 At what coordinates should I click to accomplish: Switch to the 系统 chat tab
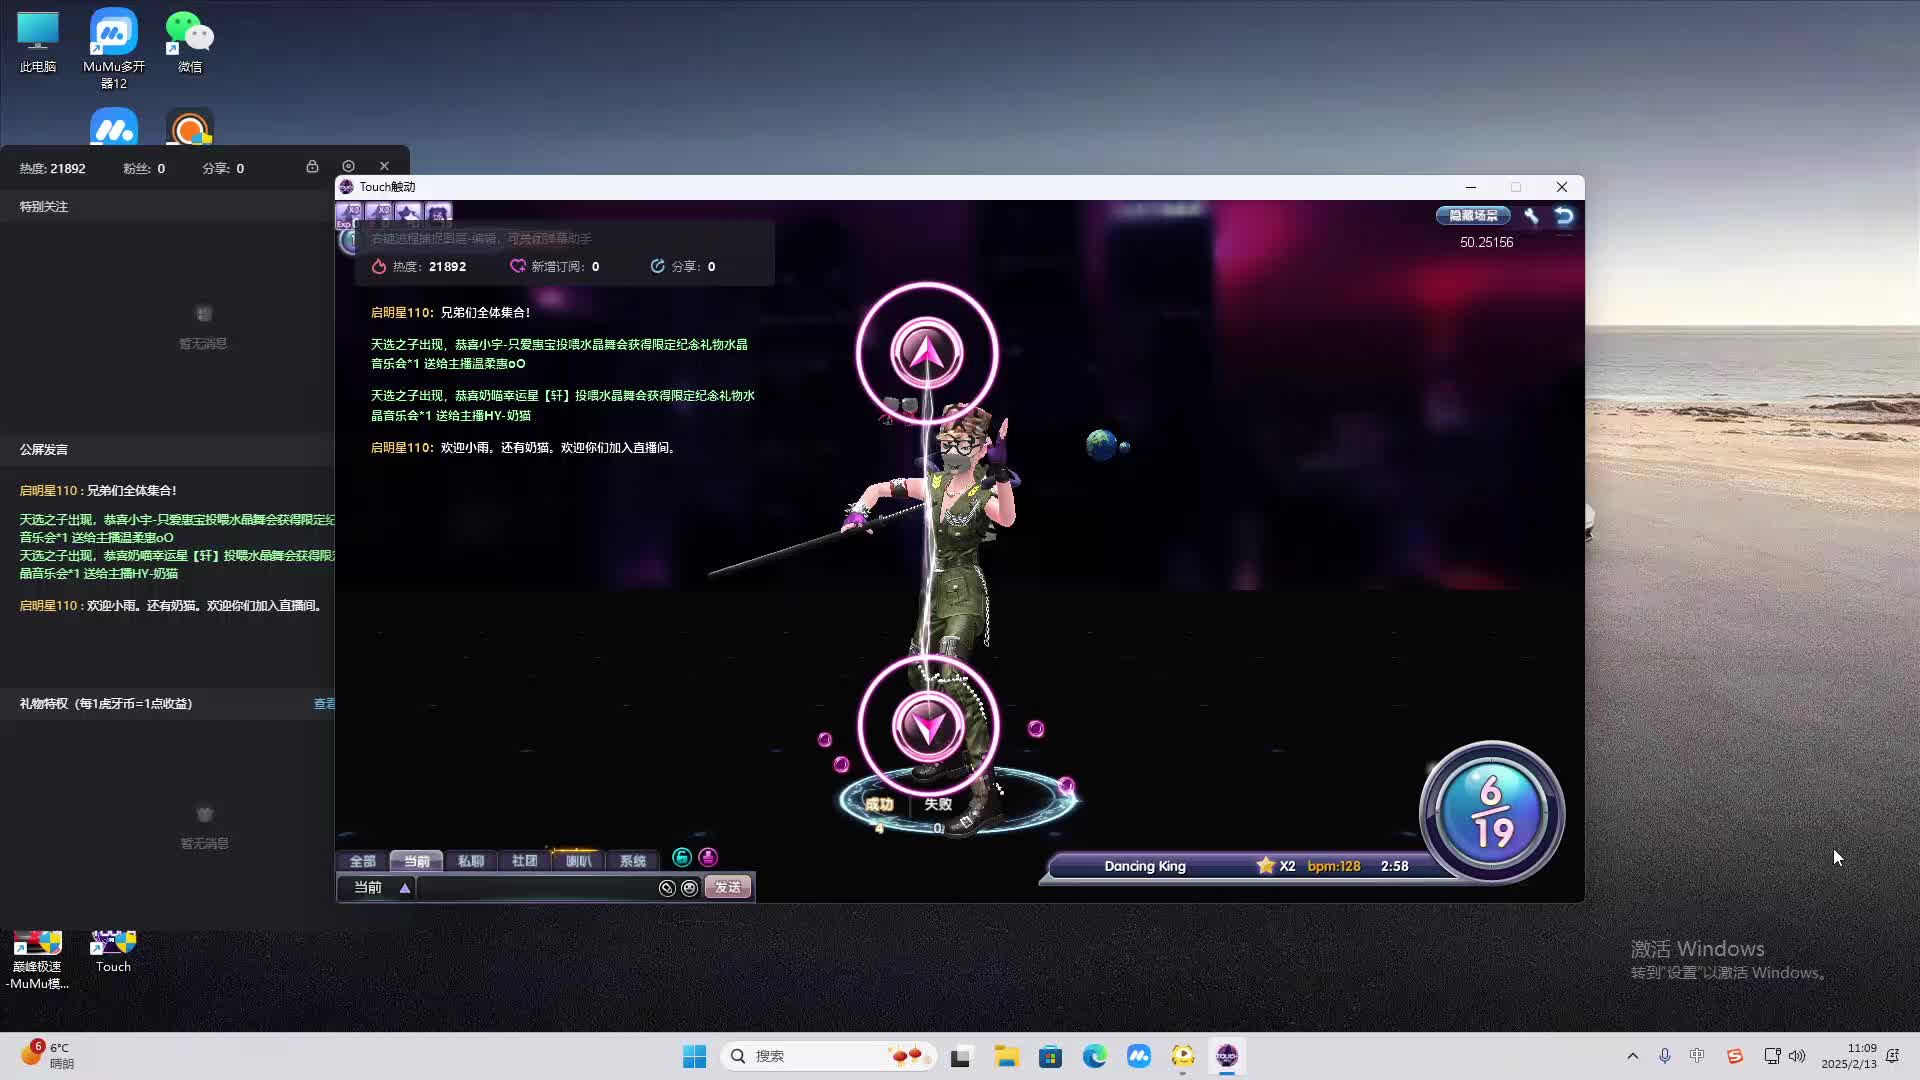pos(632,861)
